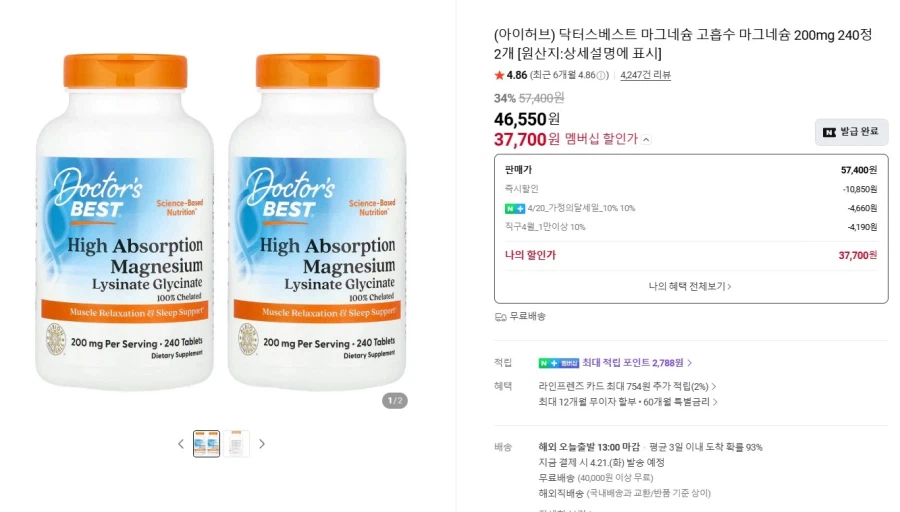Open 라인프렌즈 카드 최대 754원 추가 적립 link
Viewport: 900px width, 512px height.
627,386
